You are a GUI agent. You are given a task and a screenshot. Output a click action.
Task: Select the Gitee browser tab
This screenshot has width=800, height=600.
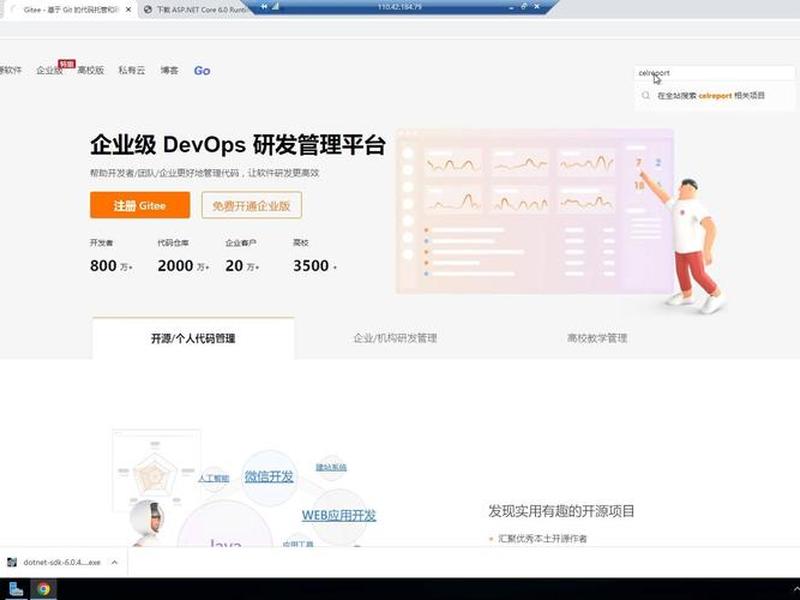[x=70, y=10]
